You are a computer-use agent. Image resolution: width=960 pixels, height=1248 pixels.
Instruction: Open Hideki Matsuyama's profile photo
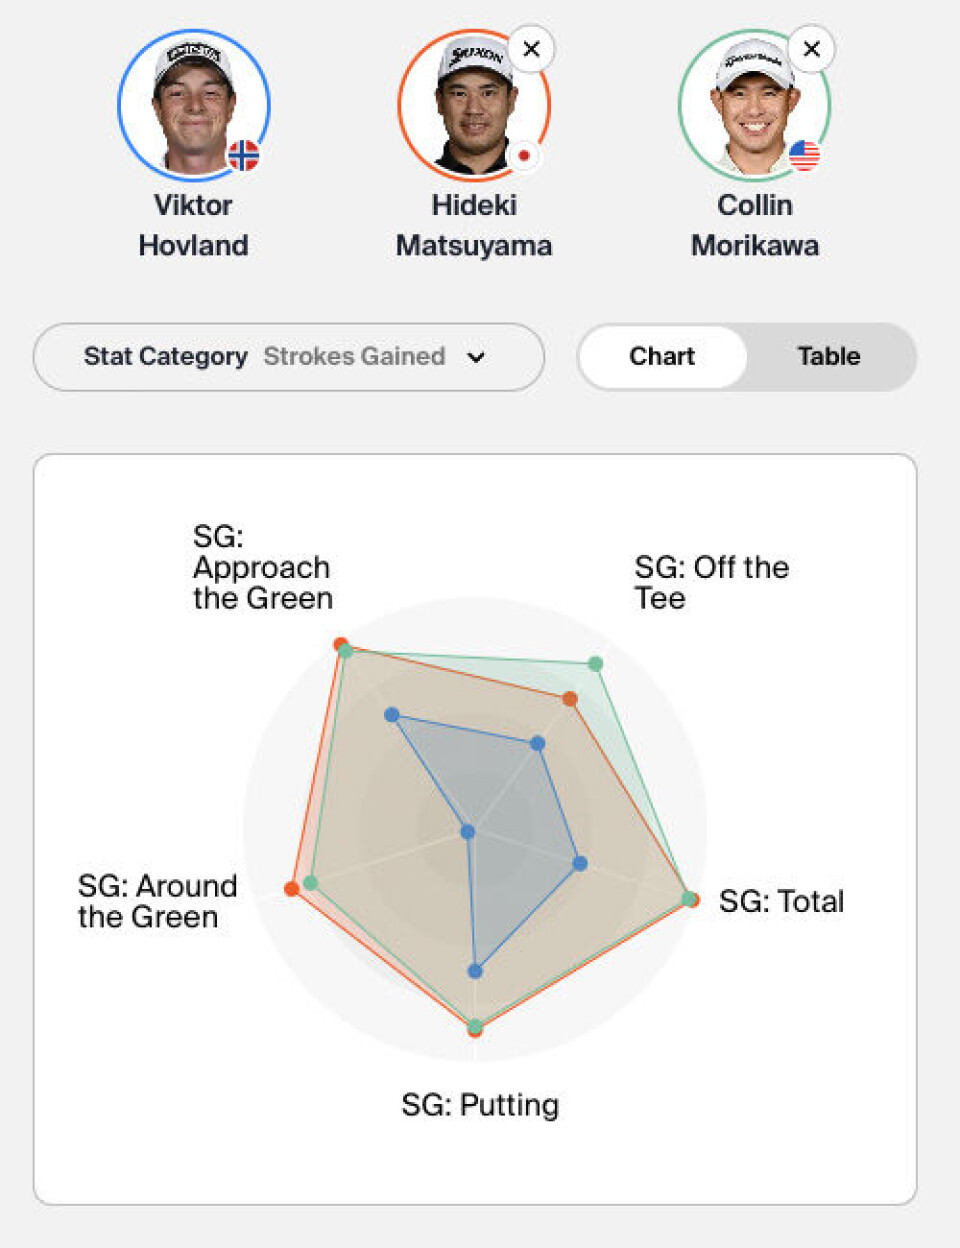point(474,105)
